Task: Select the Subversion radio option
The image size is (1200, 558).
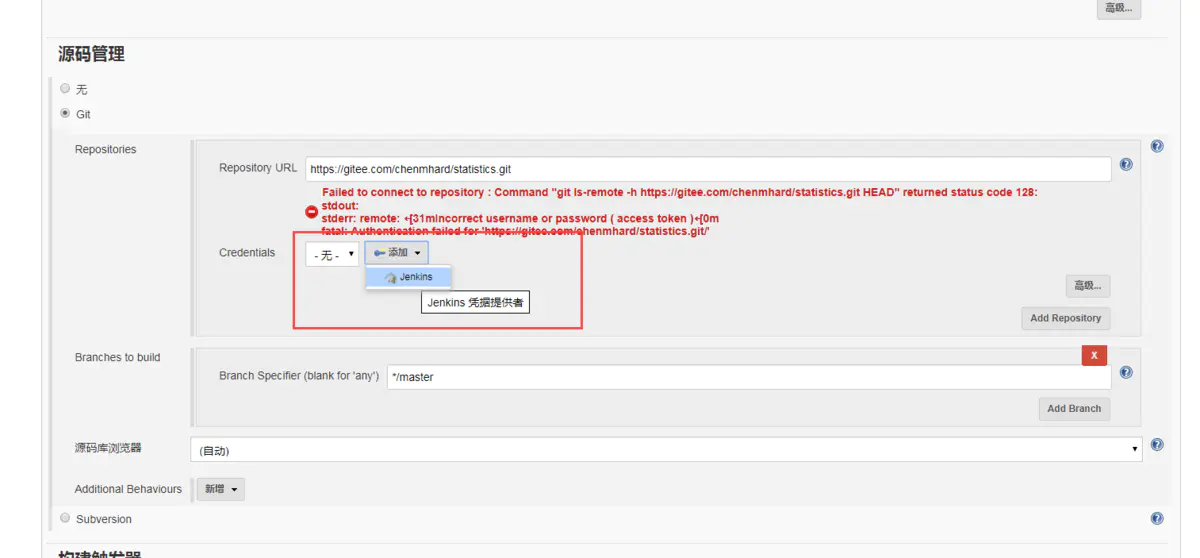Action: pos(65,518)
